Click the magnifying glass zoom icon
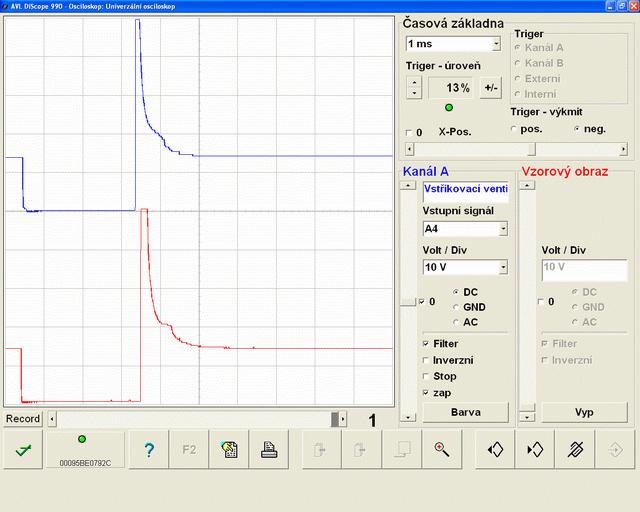The width and height of the screenshot is (640, 512). (441, 449)
